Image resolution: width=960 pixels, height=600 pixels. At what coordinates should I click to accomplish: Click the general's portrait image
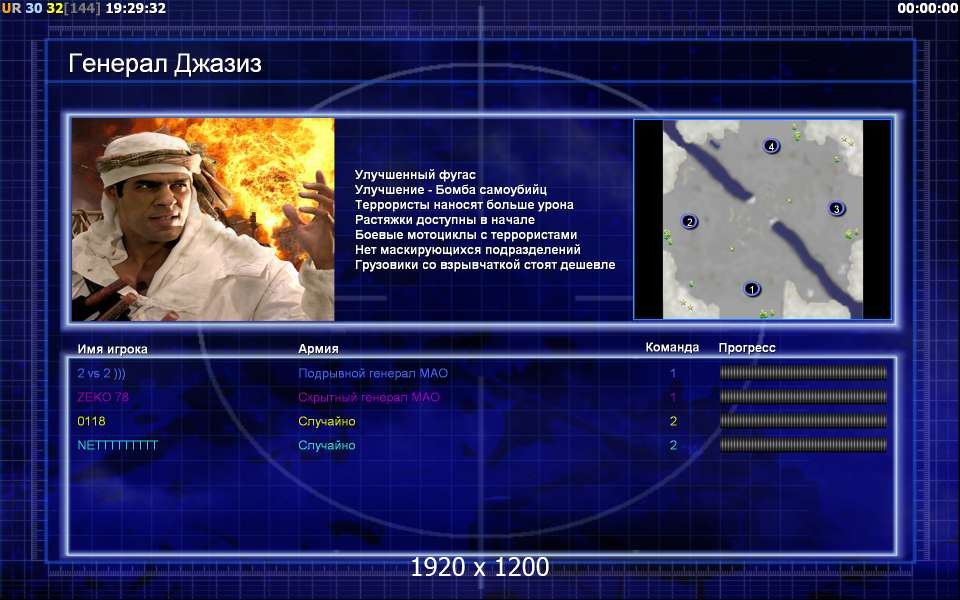pyautogui.click(x=203, y=219)
